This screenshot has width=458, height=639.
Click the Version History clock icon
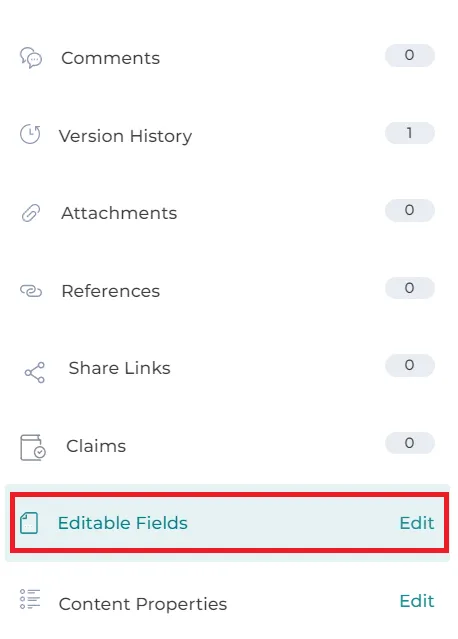tap(30, 134)
